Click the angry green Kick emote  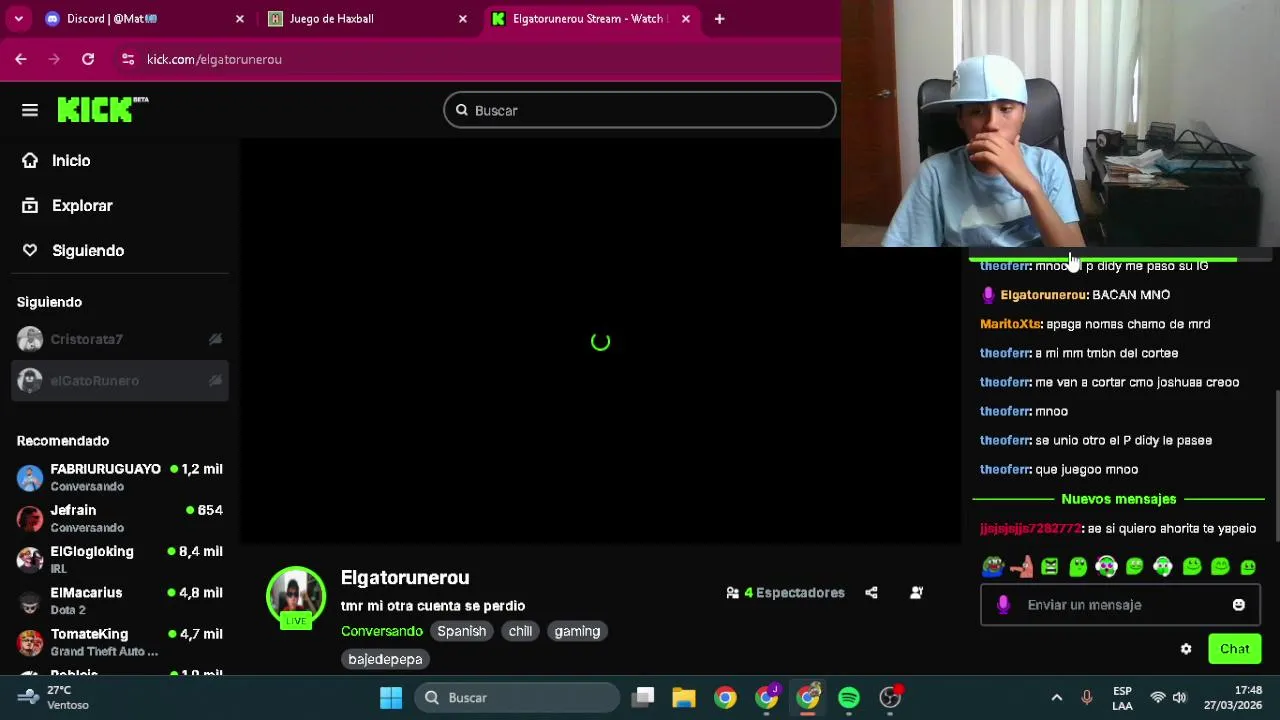[x=1049, y=567]
